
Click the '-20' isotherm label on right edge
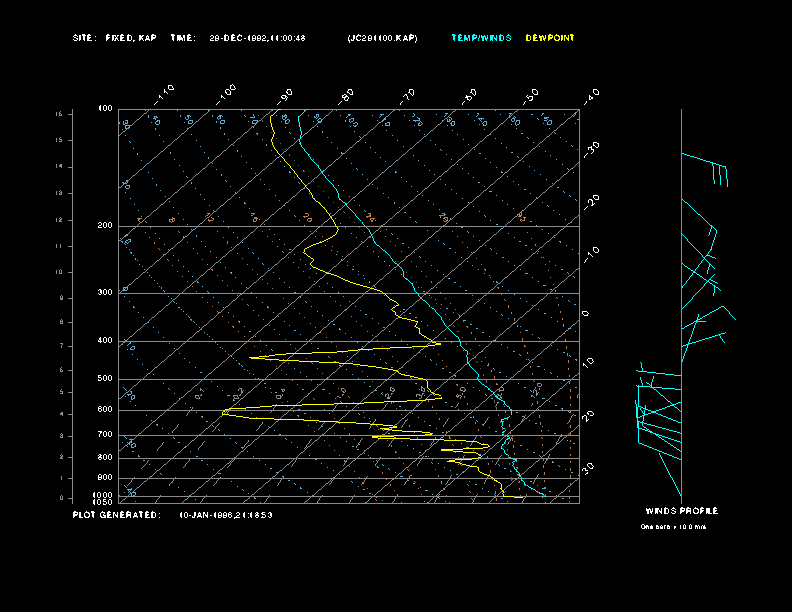[x=591, y=202]
